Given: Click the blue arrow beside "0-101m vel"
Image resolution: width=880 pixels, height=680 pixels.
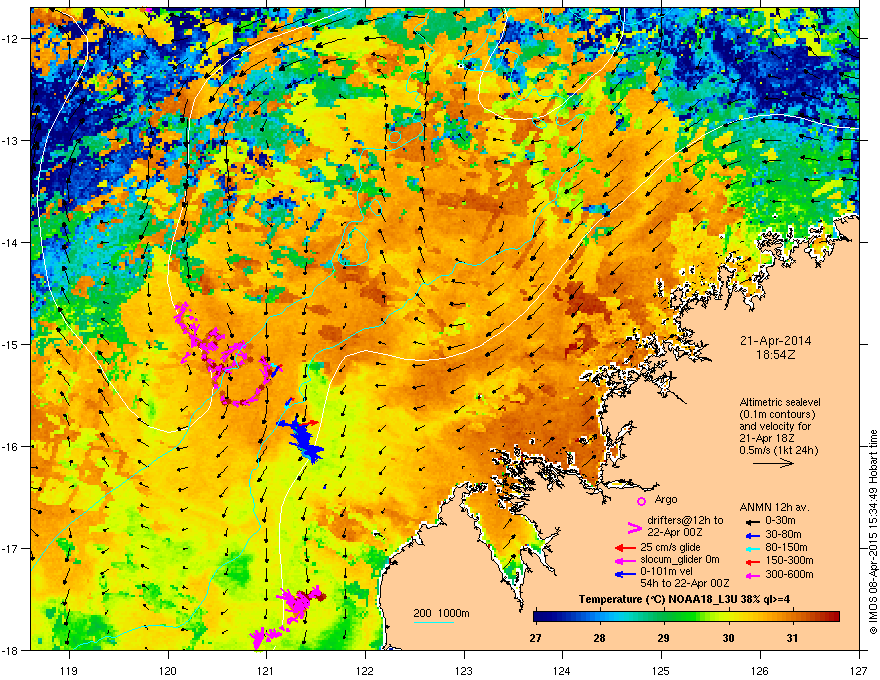Looking at the screenshot, I should (625, 574).
